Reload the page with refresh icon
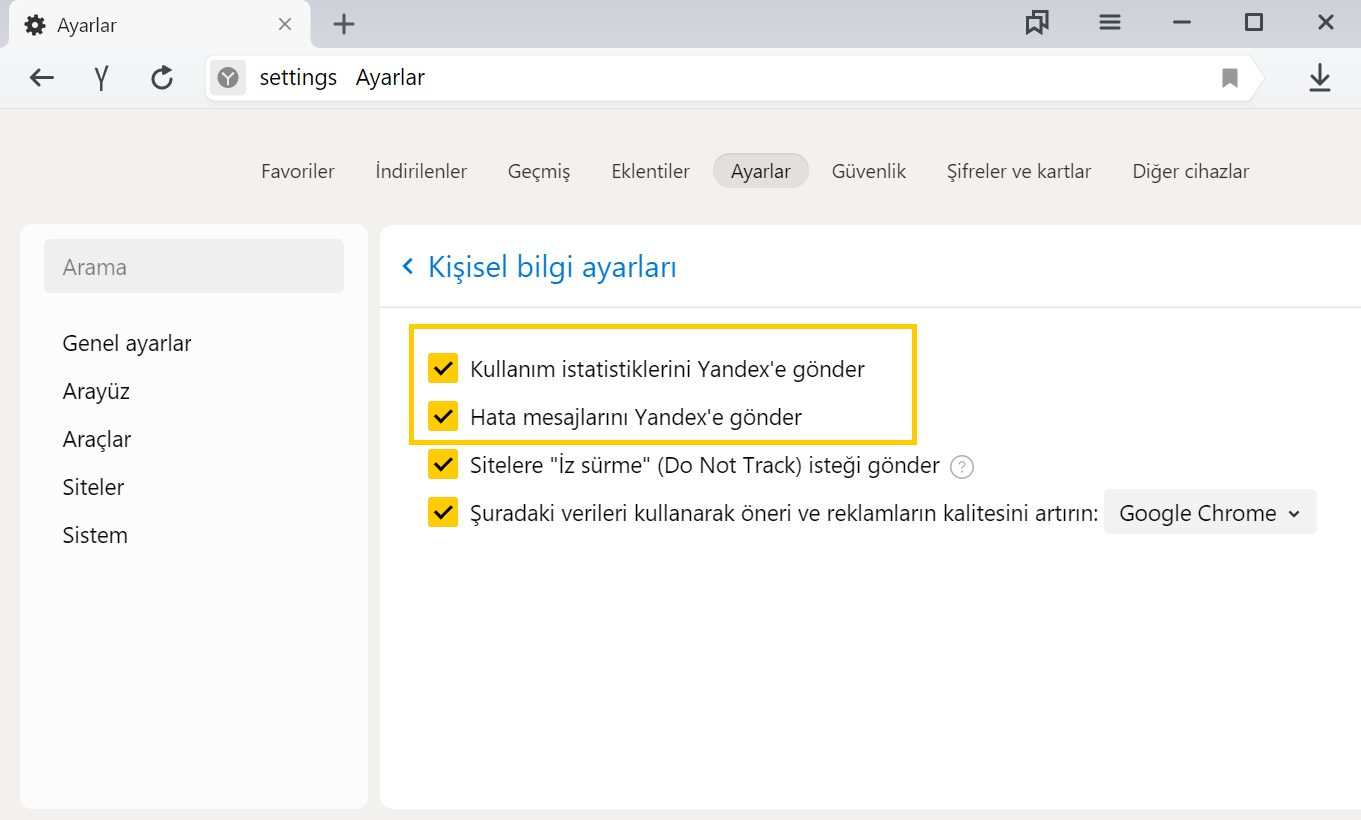This screenshot has width=1361, height=820. click(x=162, y=78)
